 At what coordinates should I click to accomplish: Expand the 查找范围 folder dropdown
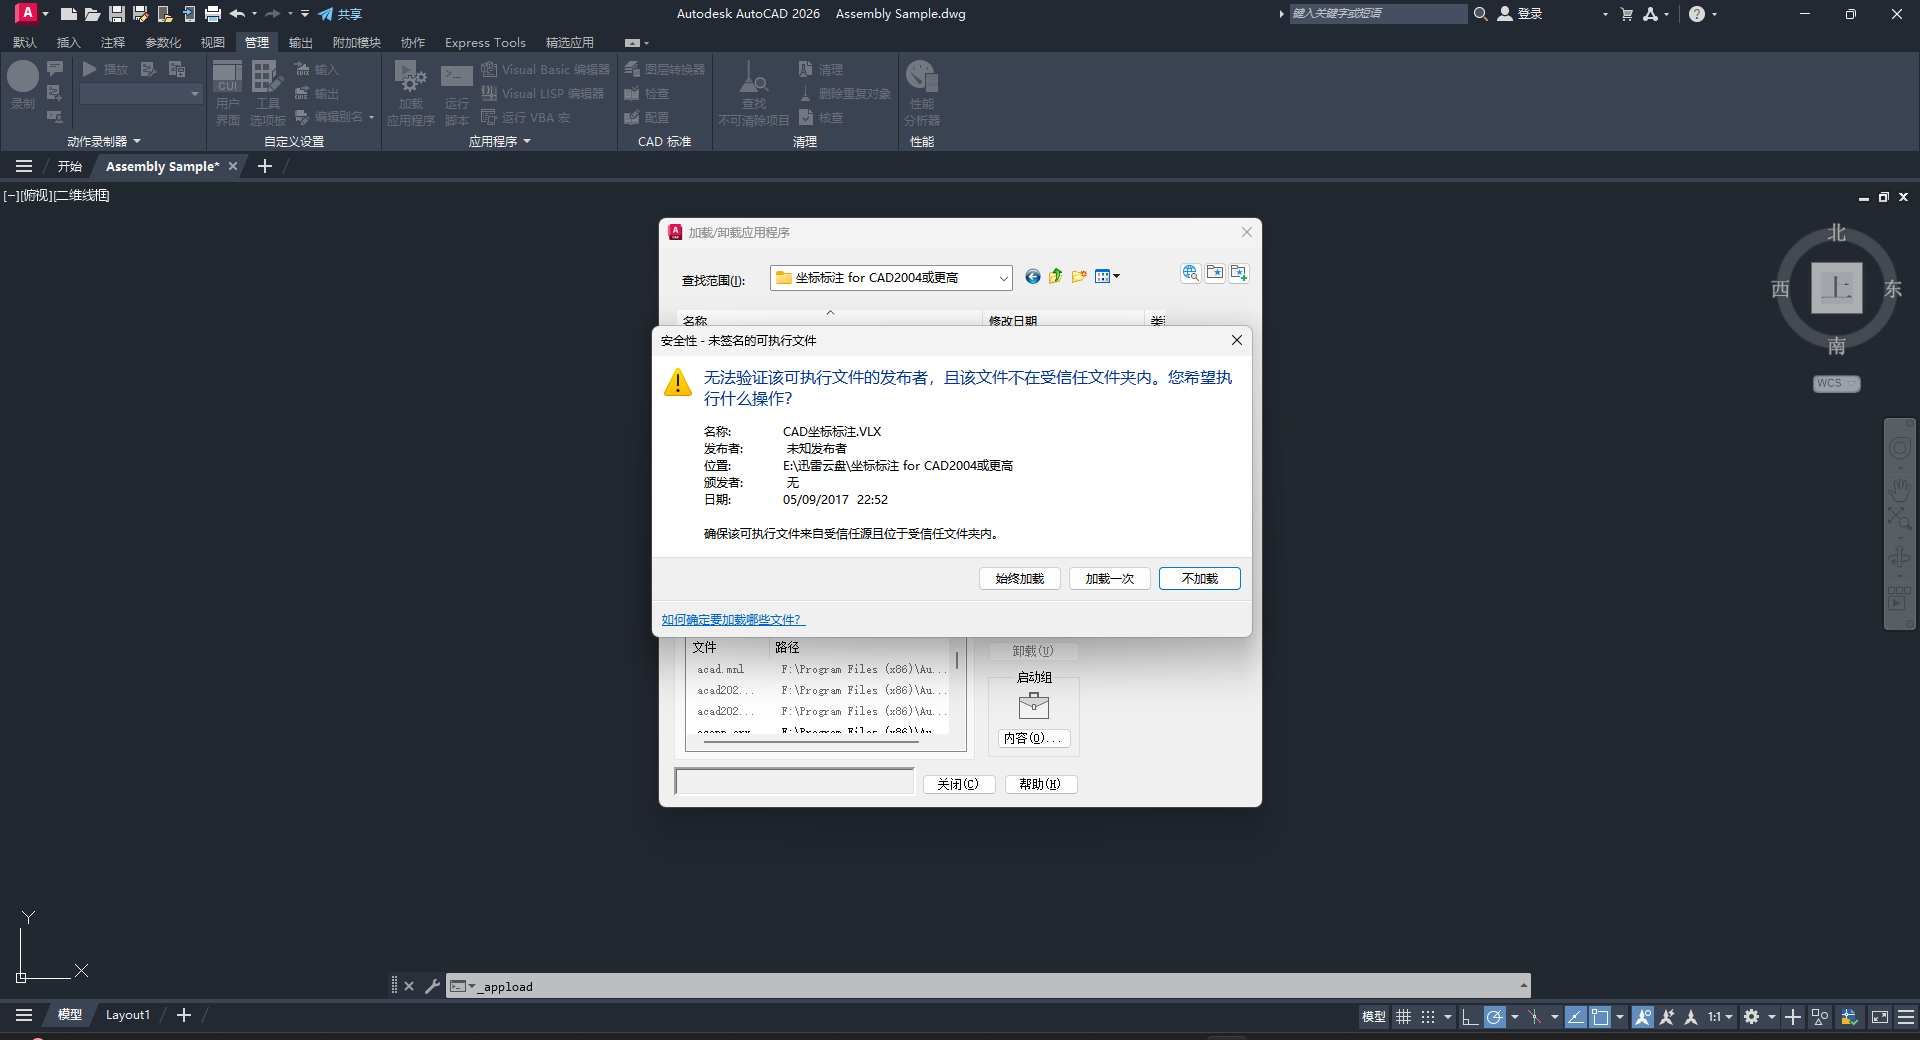tap(1002, 278)
